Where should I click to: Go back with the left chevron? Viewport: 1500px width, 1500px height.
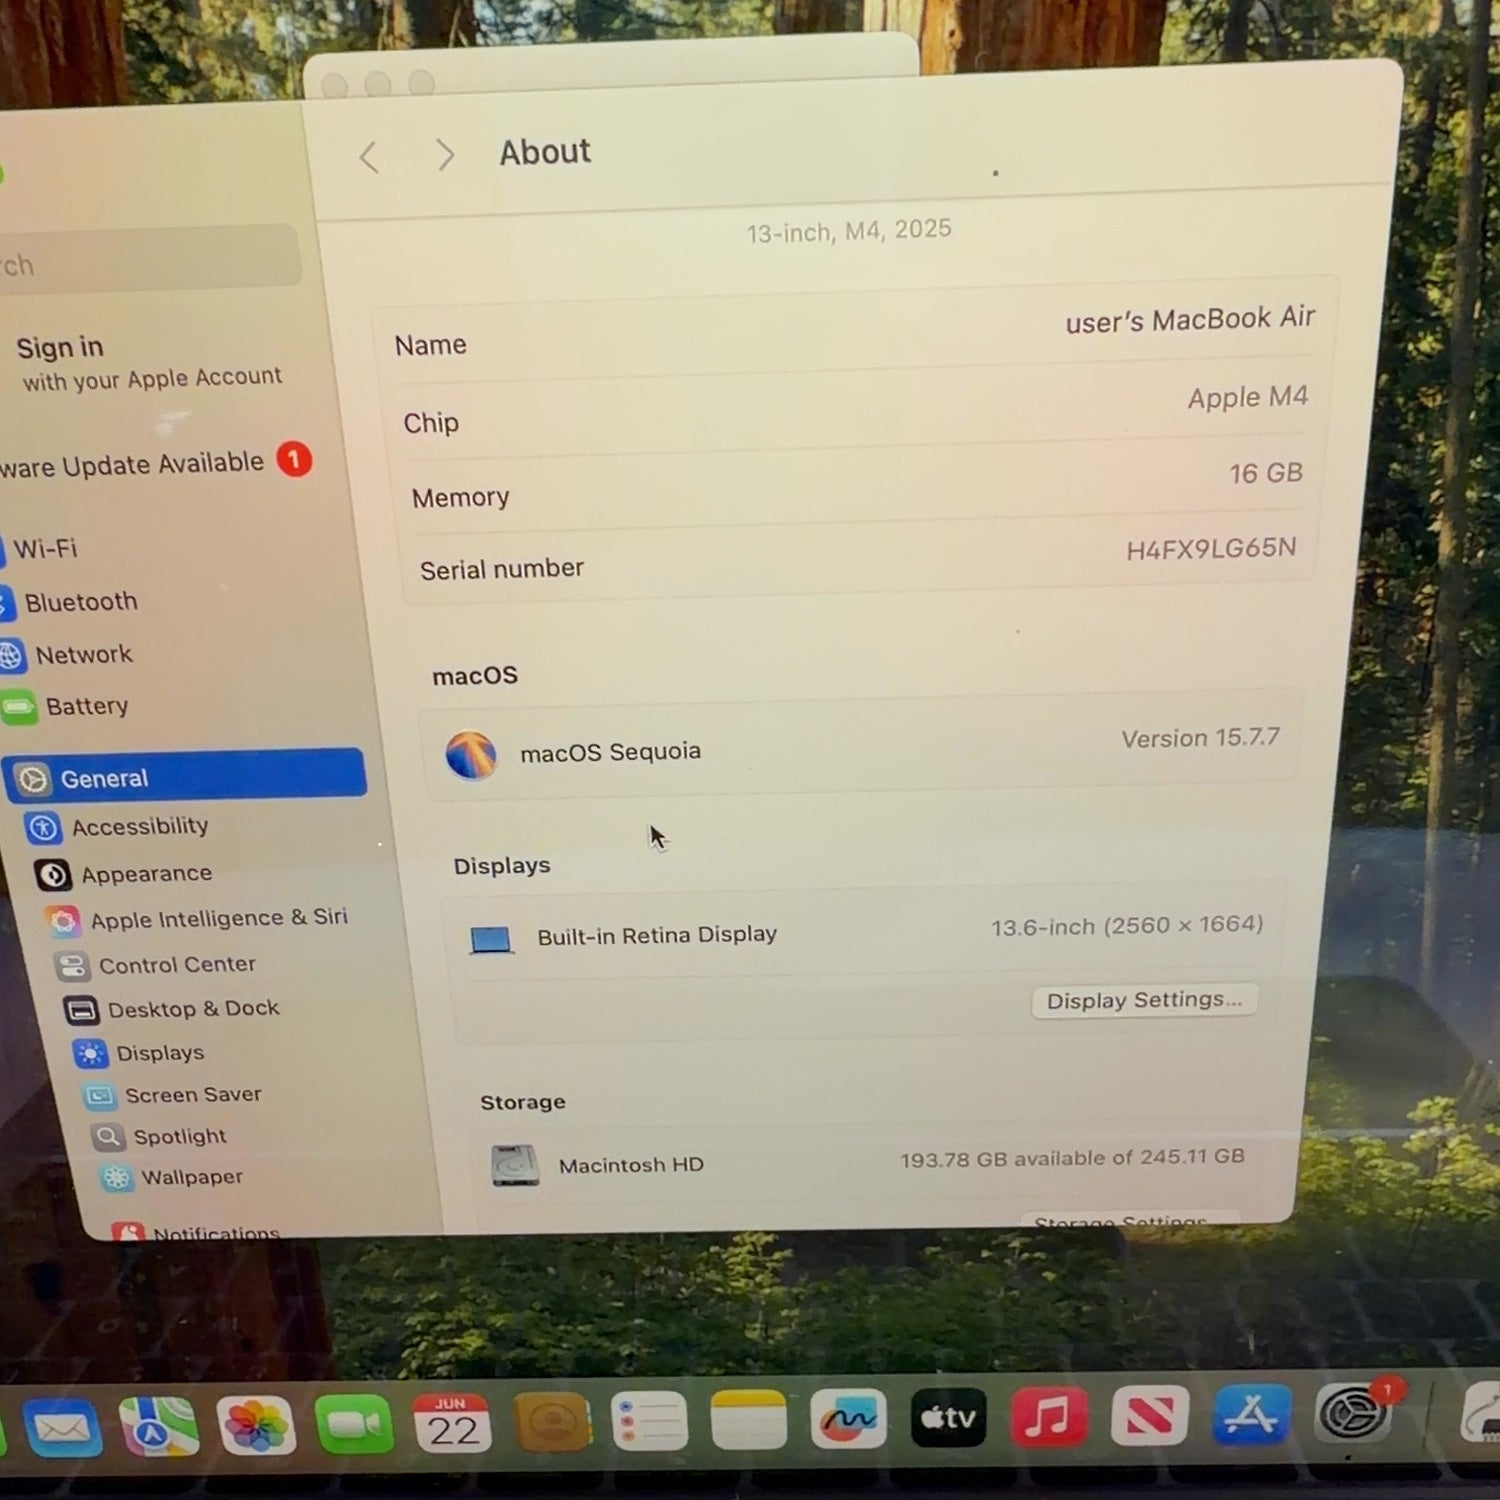click(x=369, y=157)
